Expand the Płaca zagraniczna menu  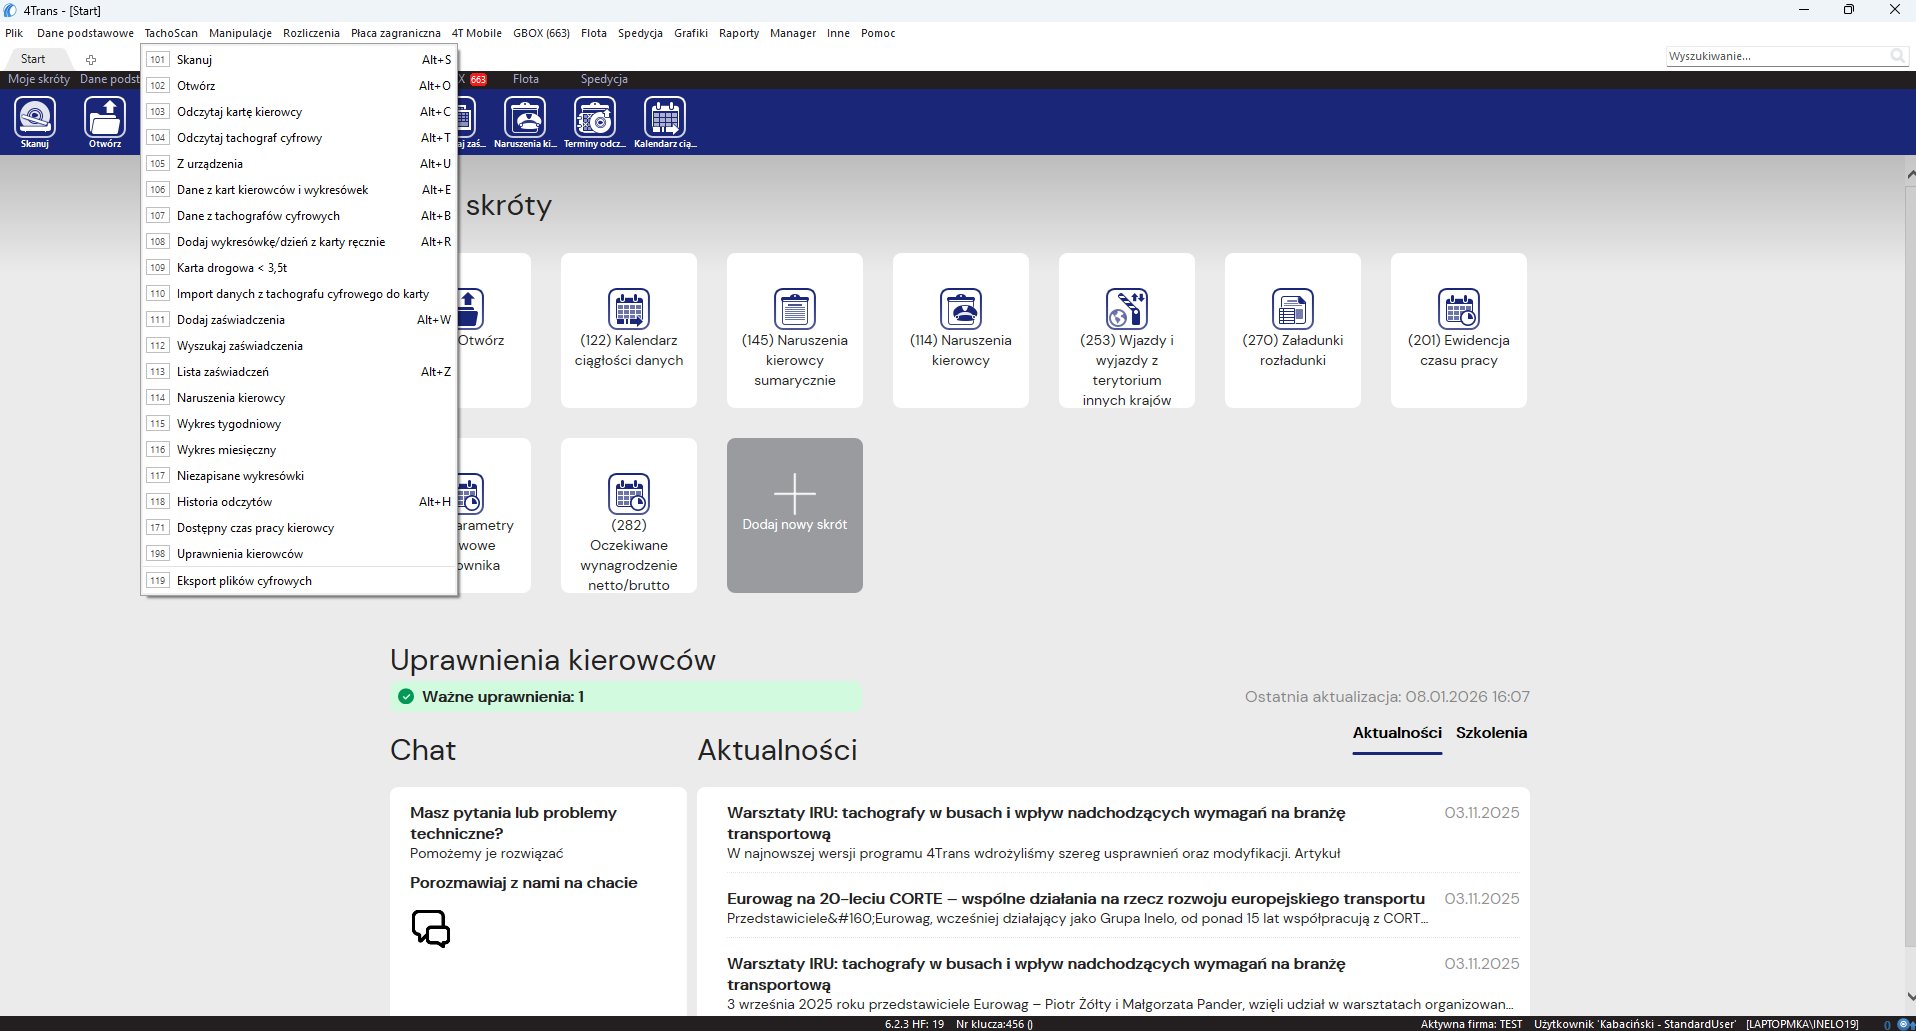[396, 33]
